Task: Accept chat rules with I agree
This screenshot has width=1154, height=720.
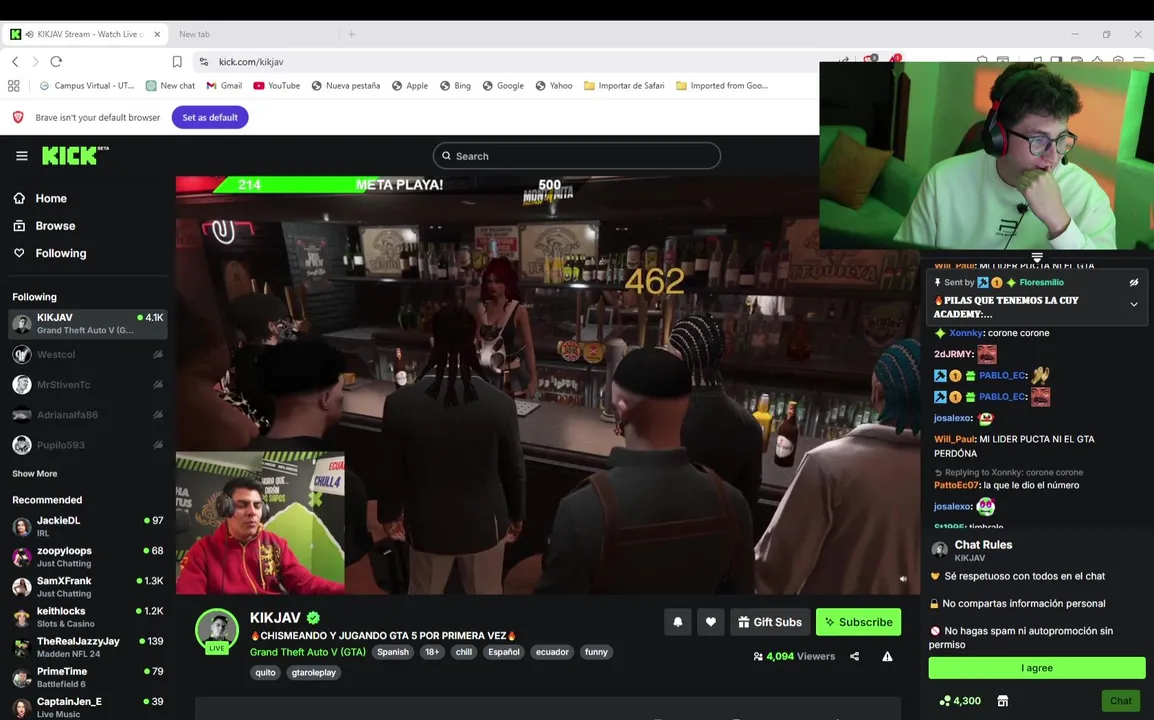Action: pyautogui.click(x=1037, y=668)
